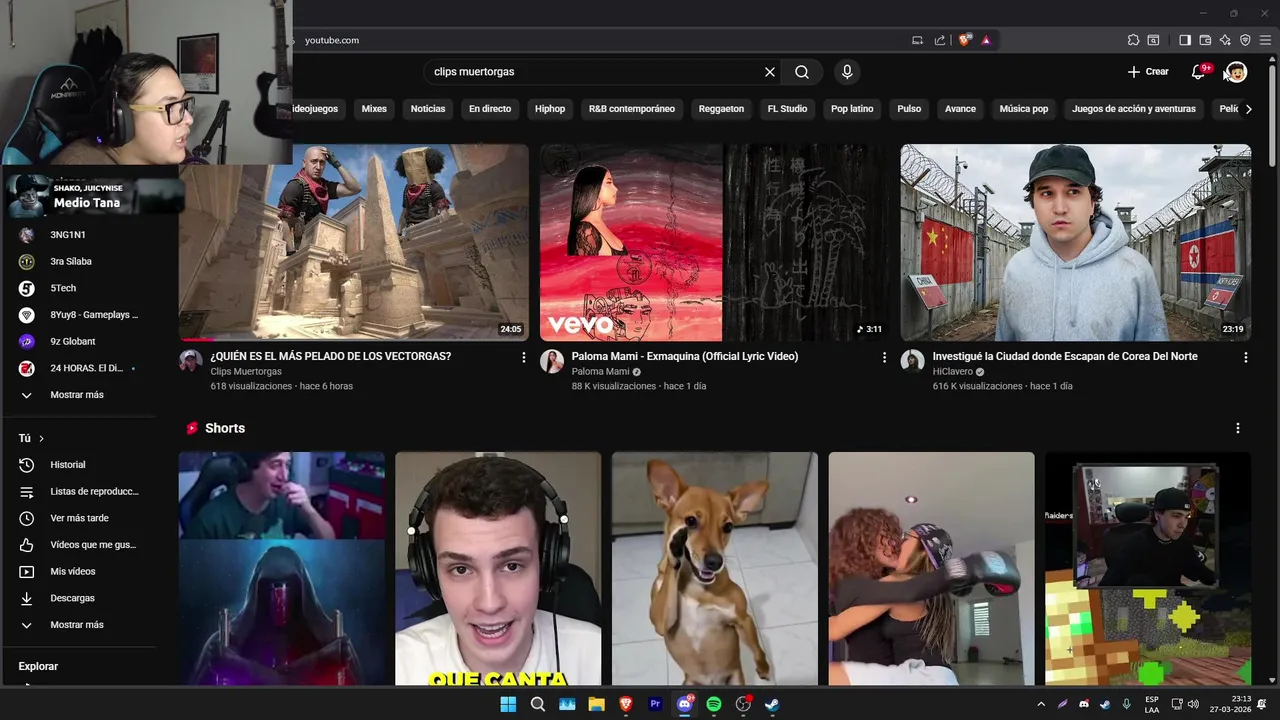This screenshot has width=1280, height=720.
Task: Open File Explorer from the taskbar
Action: pos(596,704)
